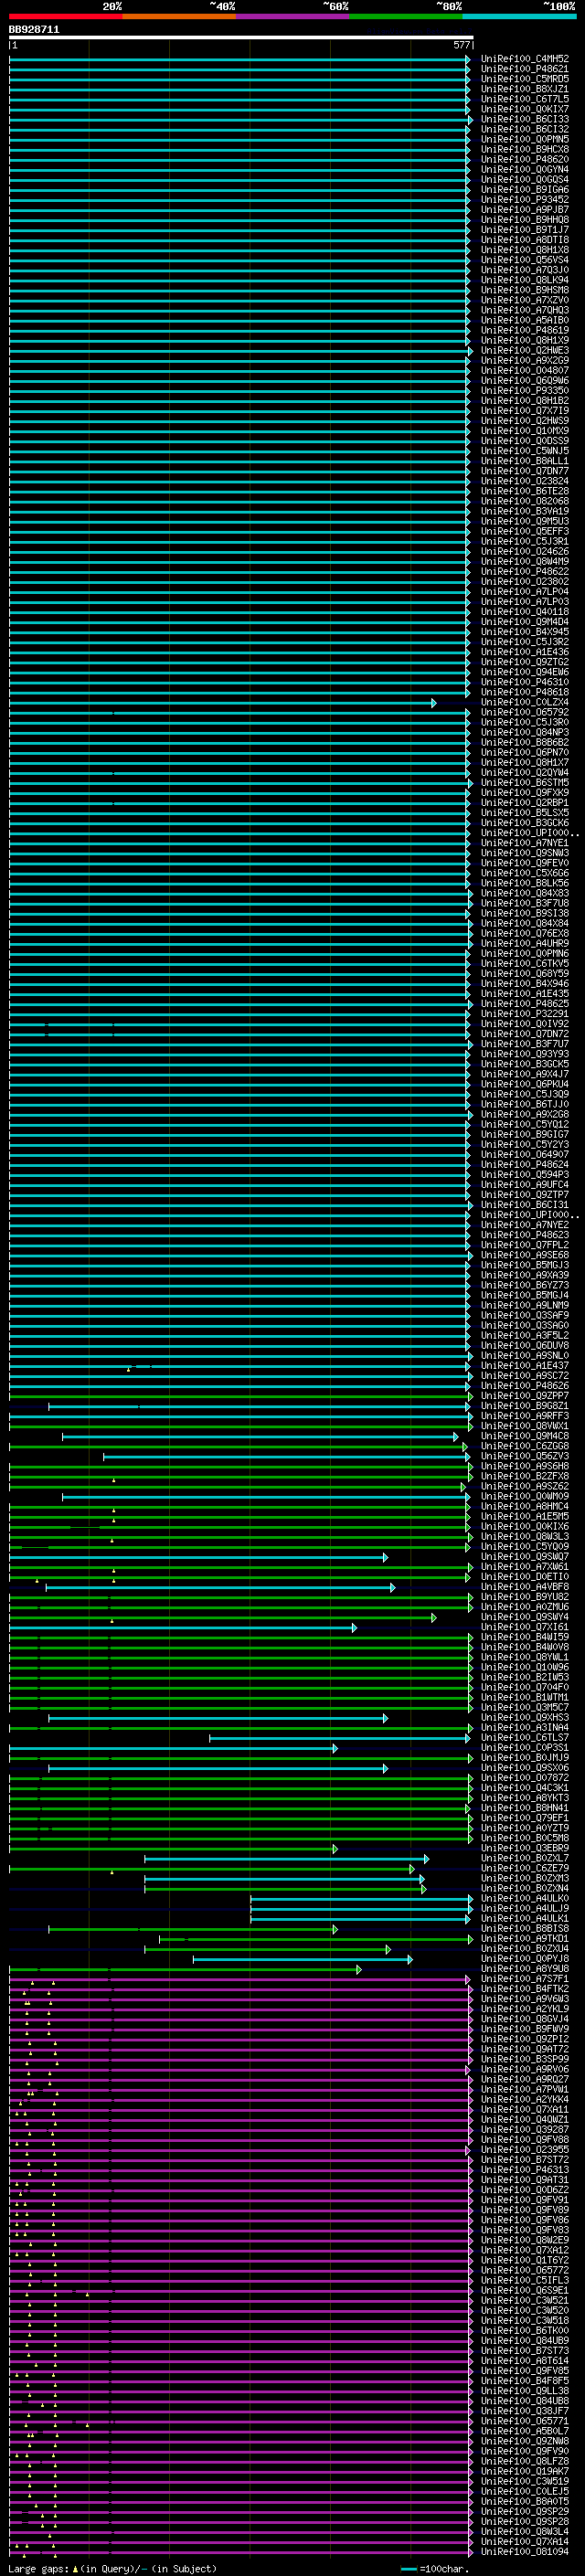Click the label UniRef100_A4ULK0
The height and width of the screenshot is (2576, 585).
click(525, 1899)
